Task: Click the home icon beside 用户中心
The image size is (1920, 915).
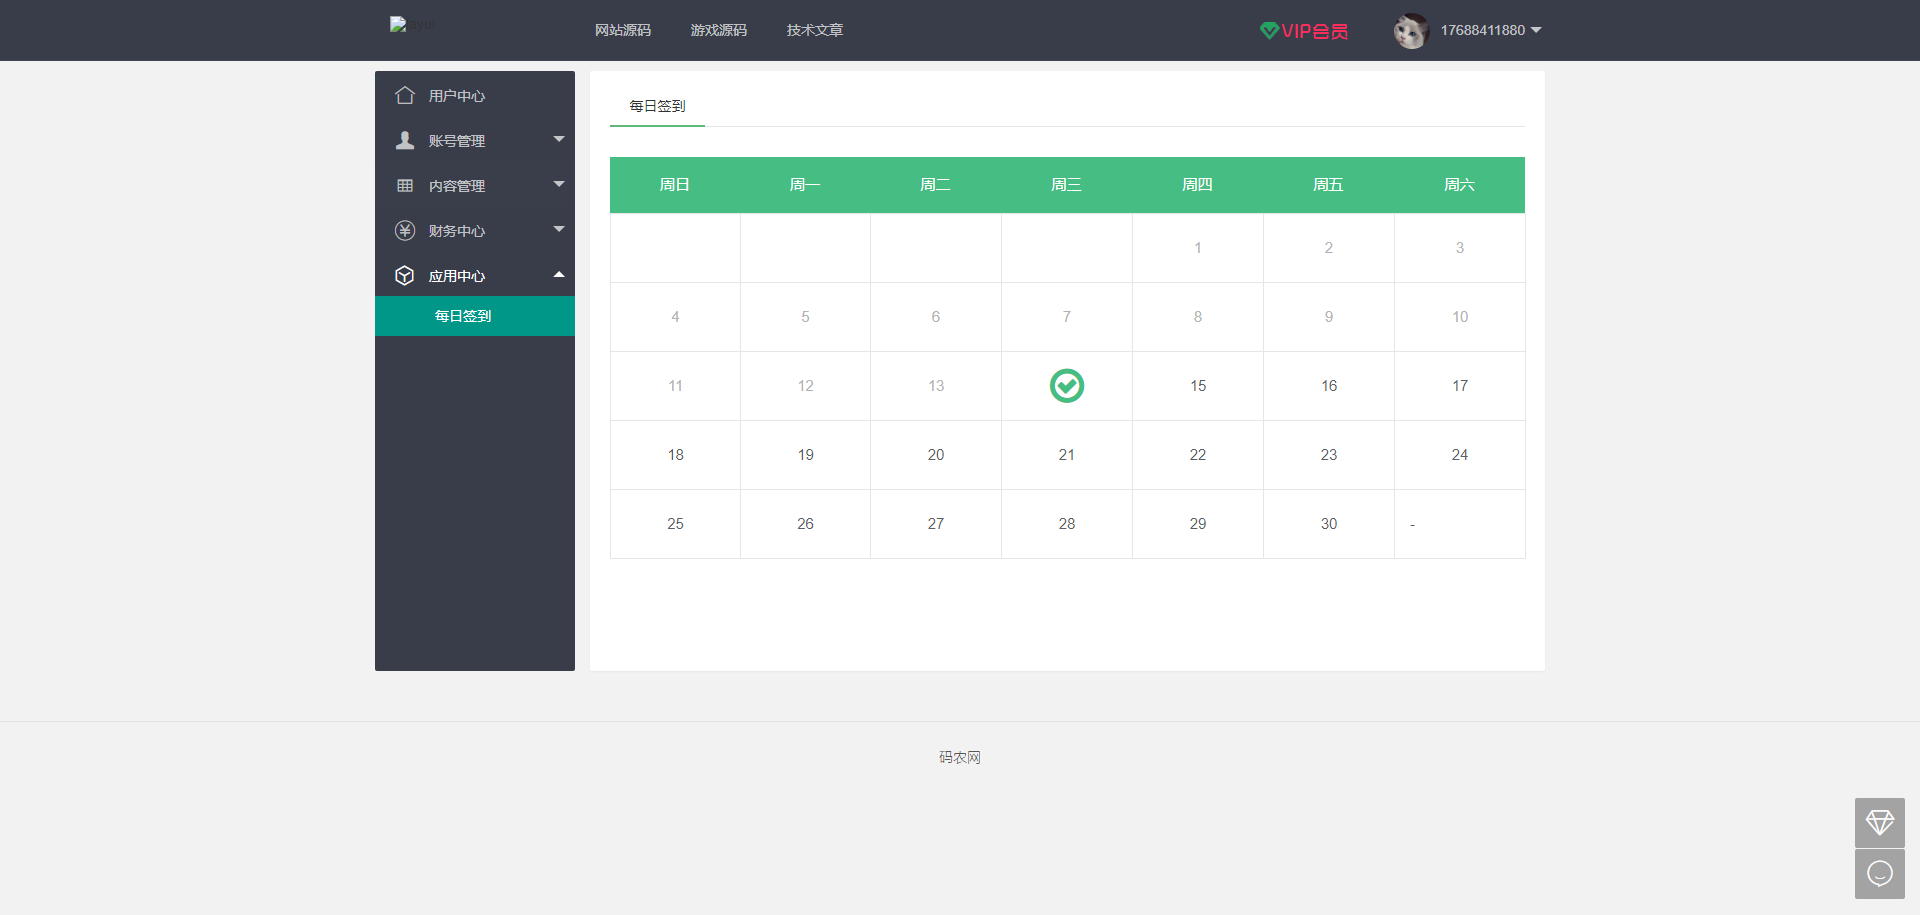Action: 405,95
